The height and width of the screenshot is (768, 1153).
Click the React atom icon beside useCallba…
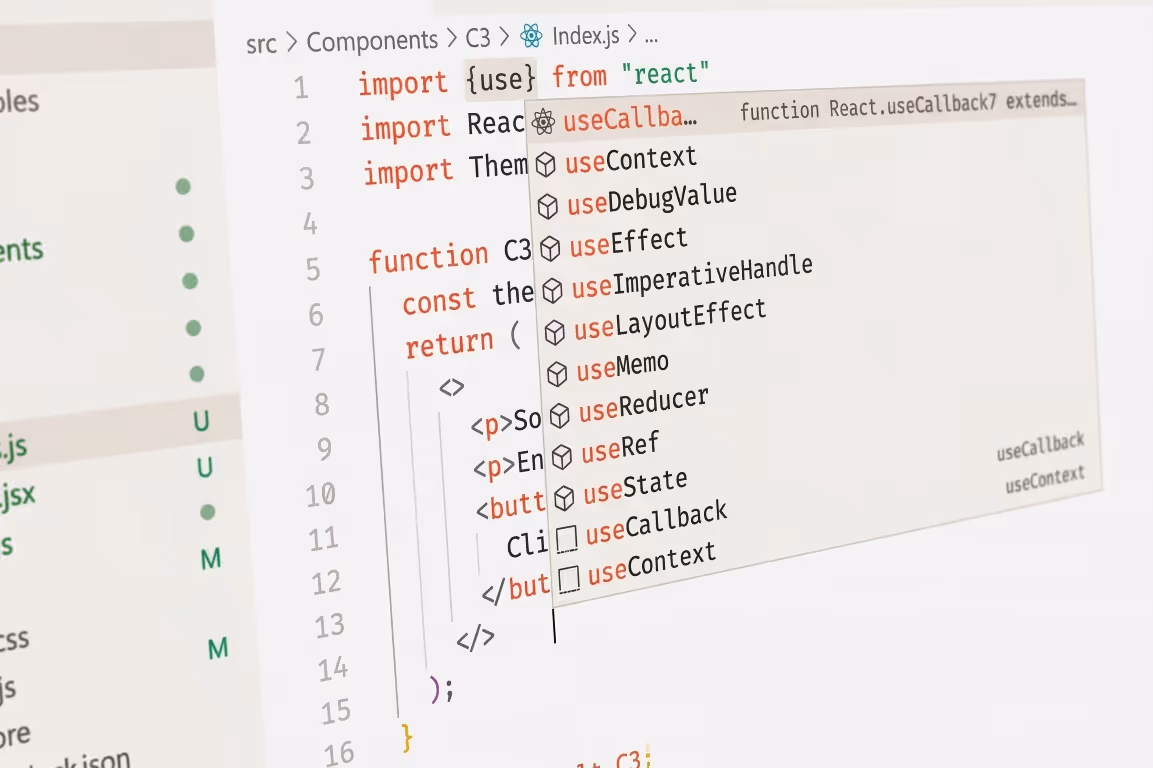543,122
